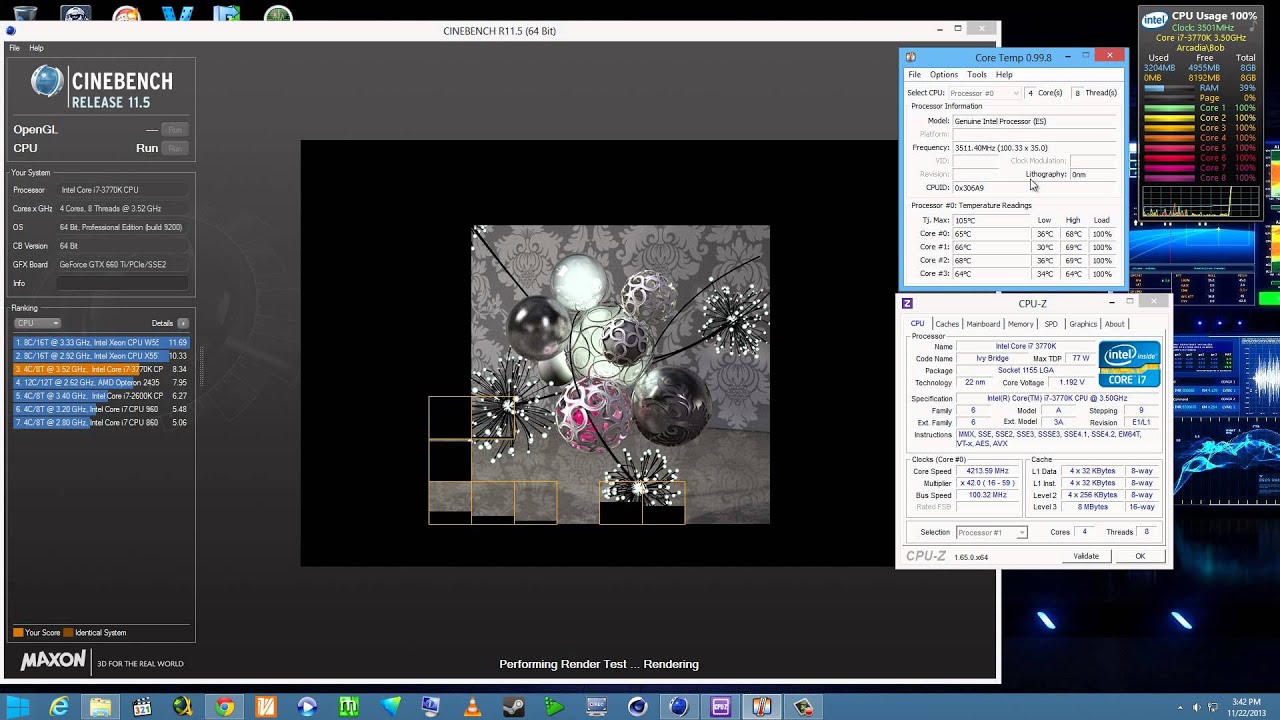Select highlighted ranking row i7-3770K 8.34
The height and width of the screenshot is (720, 1280).
(101, 369)
